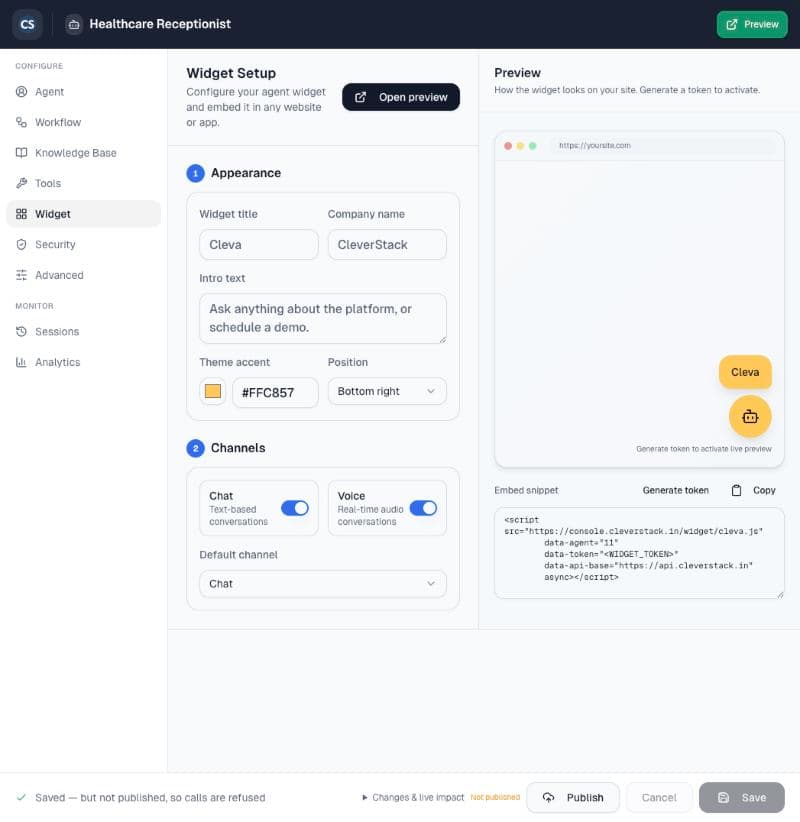800x822 pixels.
Task: Click the green Preview button in header
Action: (x=752, y=24)
